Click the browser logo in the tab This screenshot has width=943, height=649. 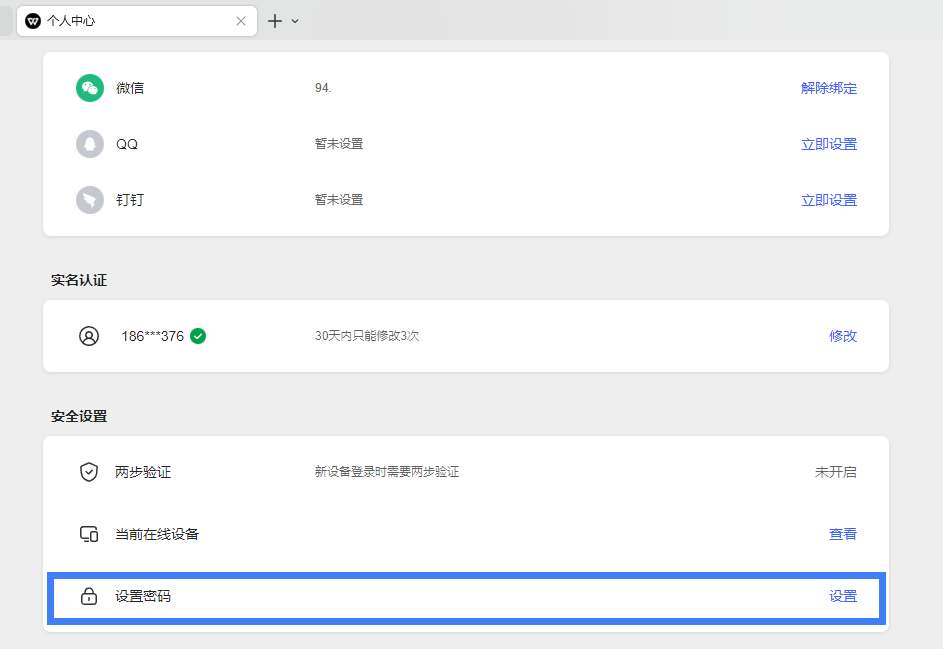33,20
